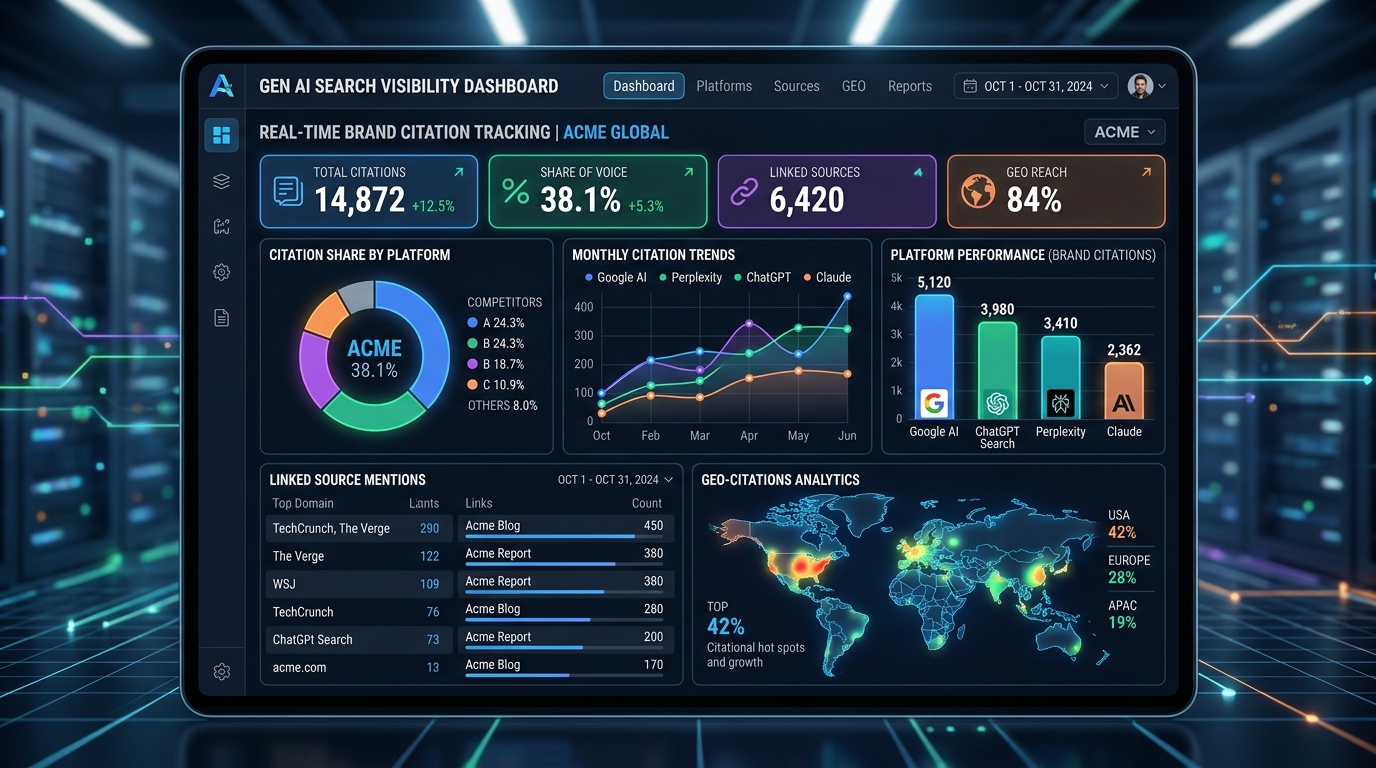Click the ACME 'A' logo icon
The width and height of the screenshot is (1376, 768).
tap(221, 86)
